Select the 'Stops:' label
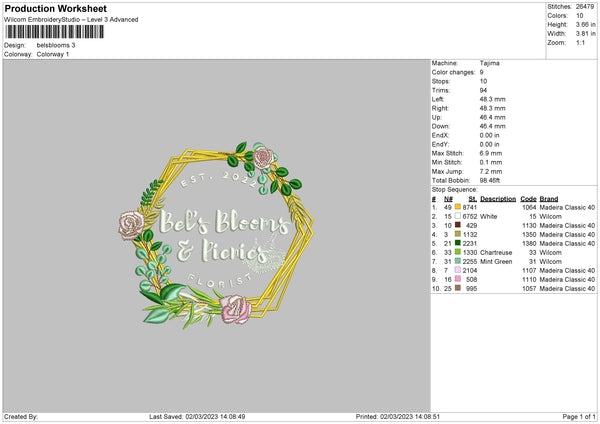The image size is (600, 424). pos(441,81)
